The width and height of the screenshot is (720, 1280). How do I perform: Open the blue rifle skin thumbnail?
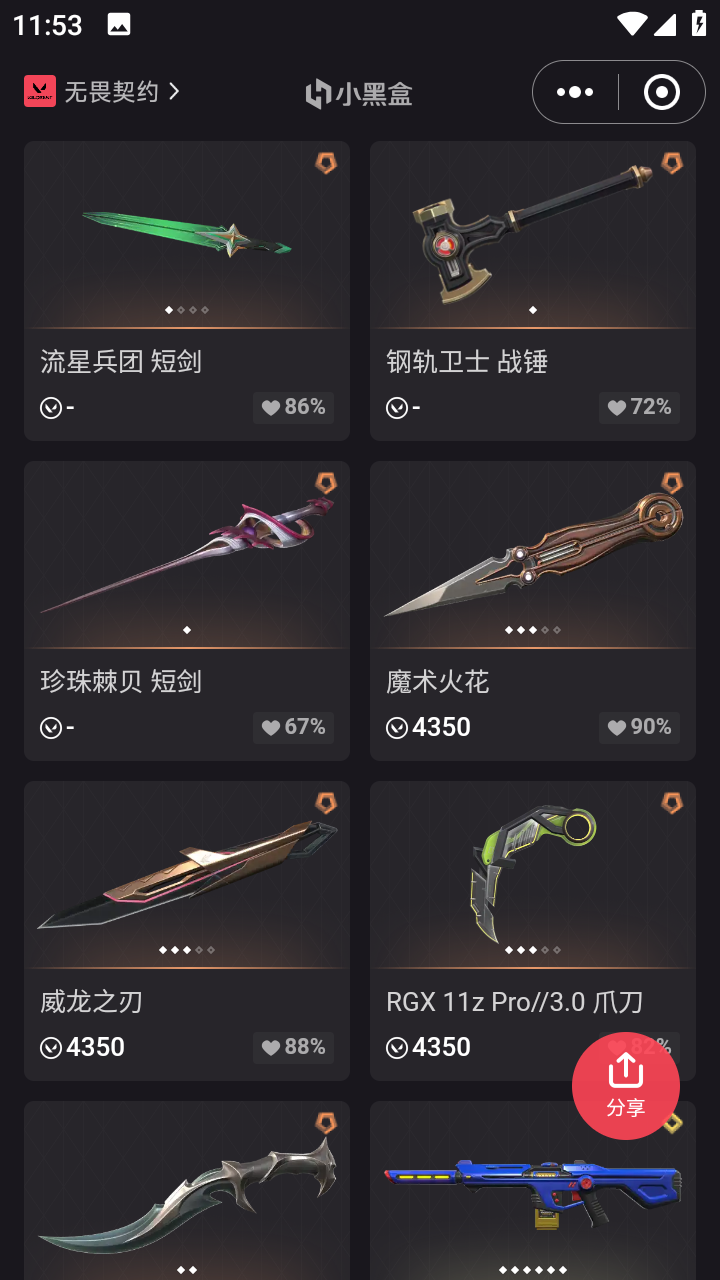click(x=533, y=1190)
